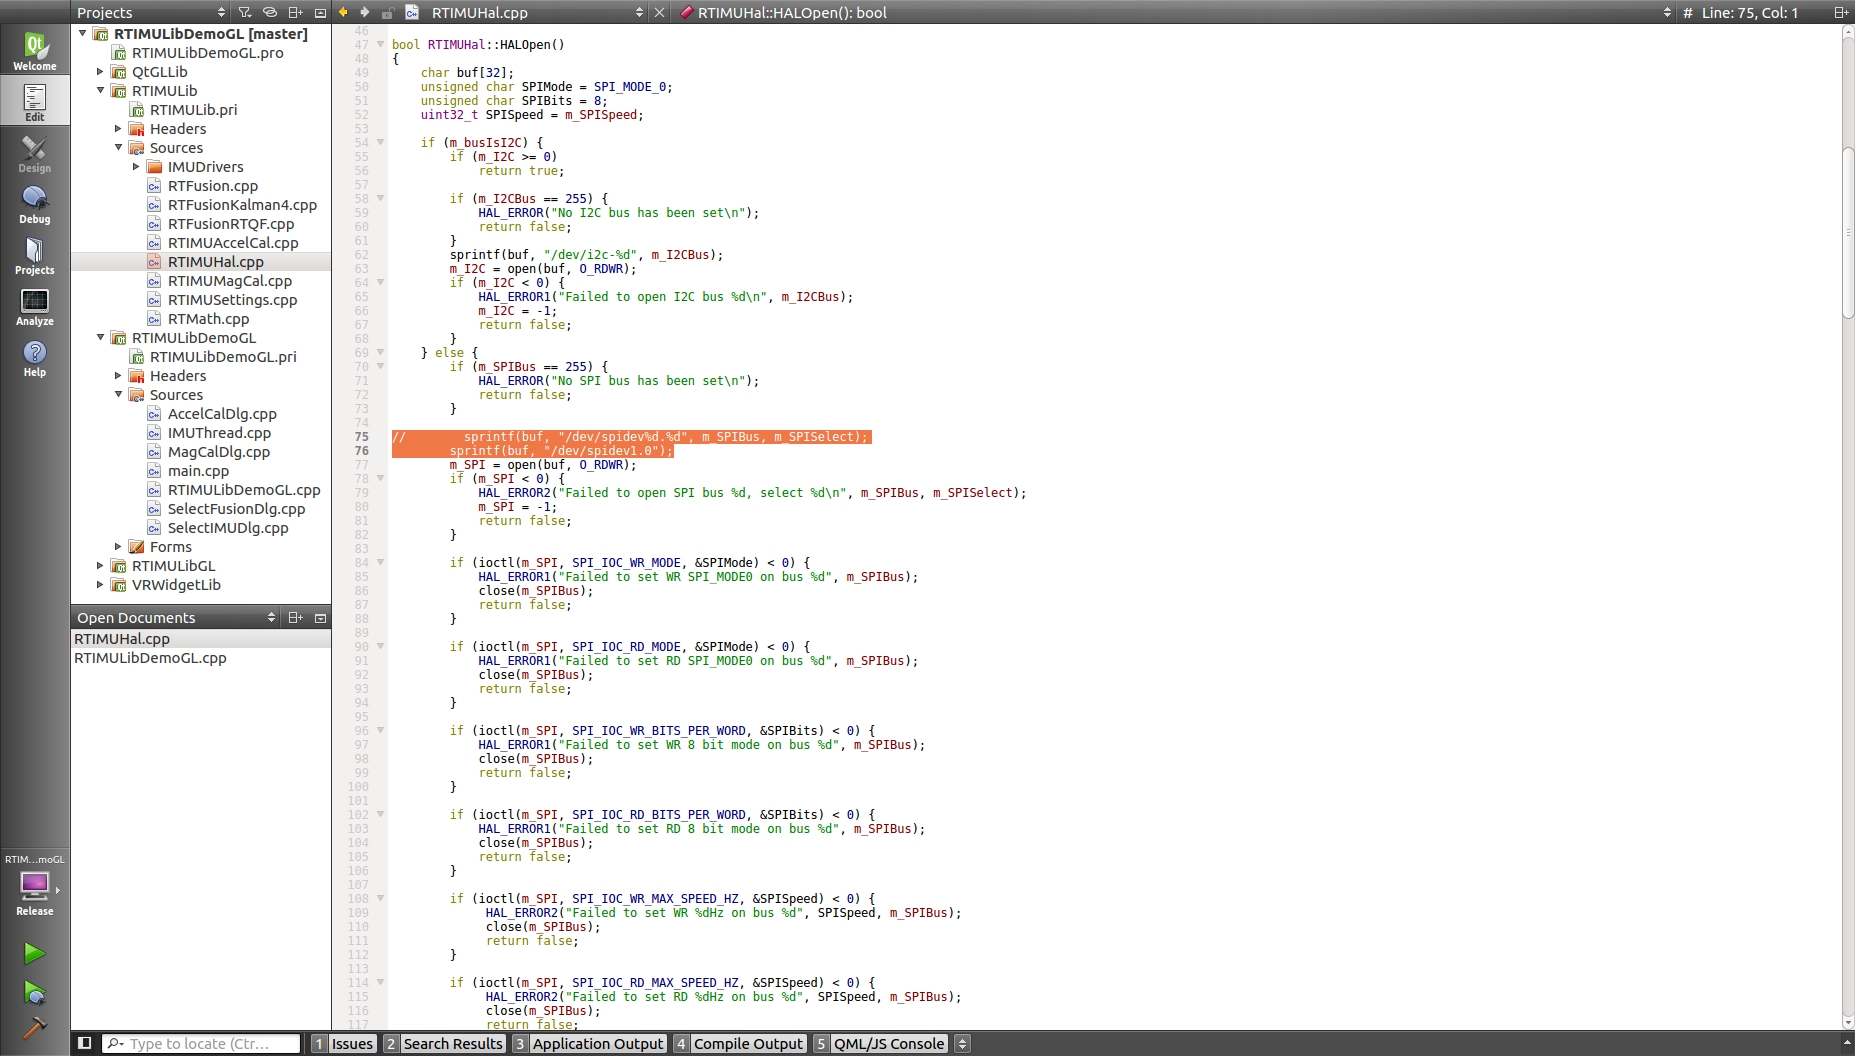Open the Help mode
1855x1056 pixels.
[34, 357]
